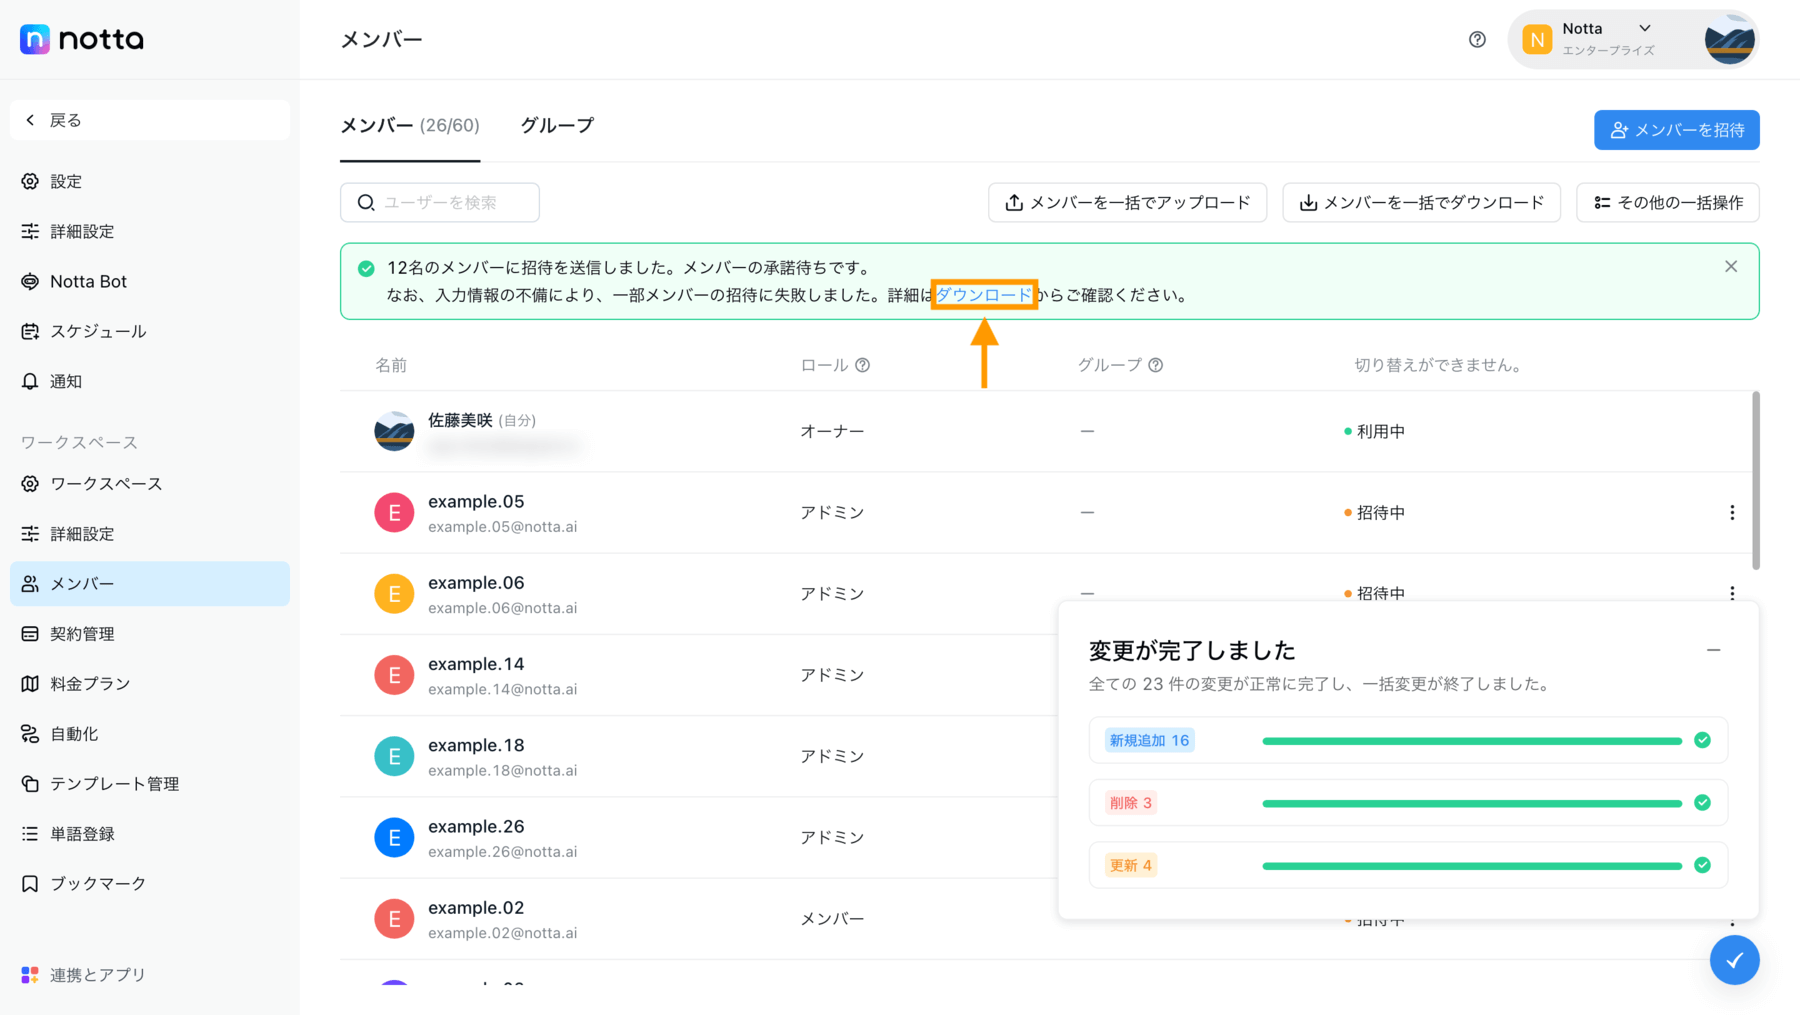The height and width of the screenshot is (1015, 1800).
Task: Open 契約管理 page
Action: pos(150,634)
